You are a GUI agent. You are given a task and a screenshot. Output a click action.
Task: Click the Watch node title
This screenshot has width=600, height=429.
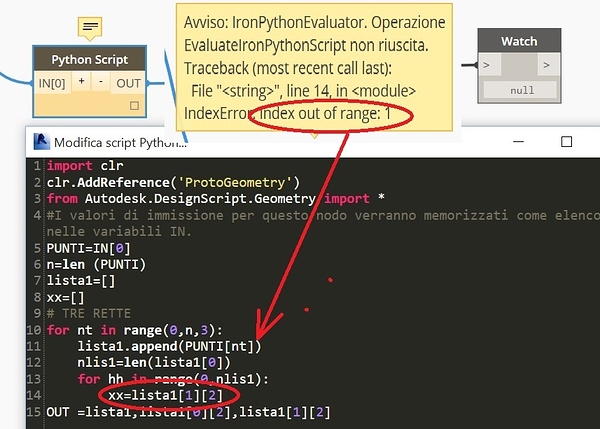coord(519,41)
